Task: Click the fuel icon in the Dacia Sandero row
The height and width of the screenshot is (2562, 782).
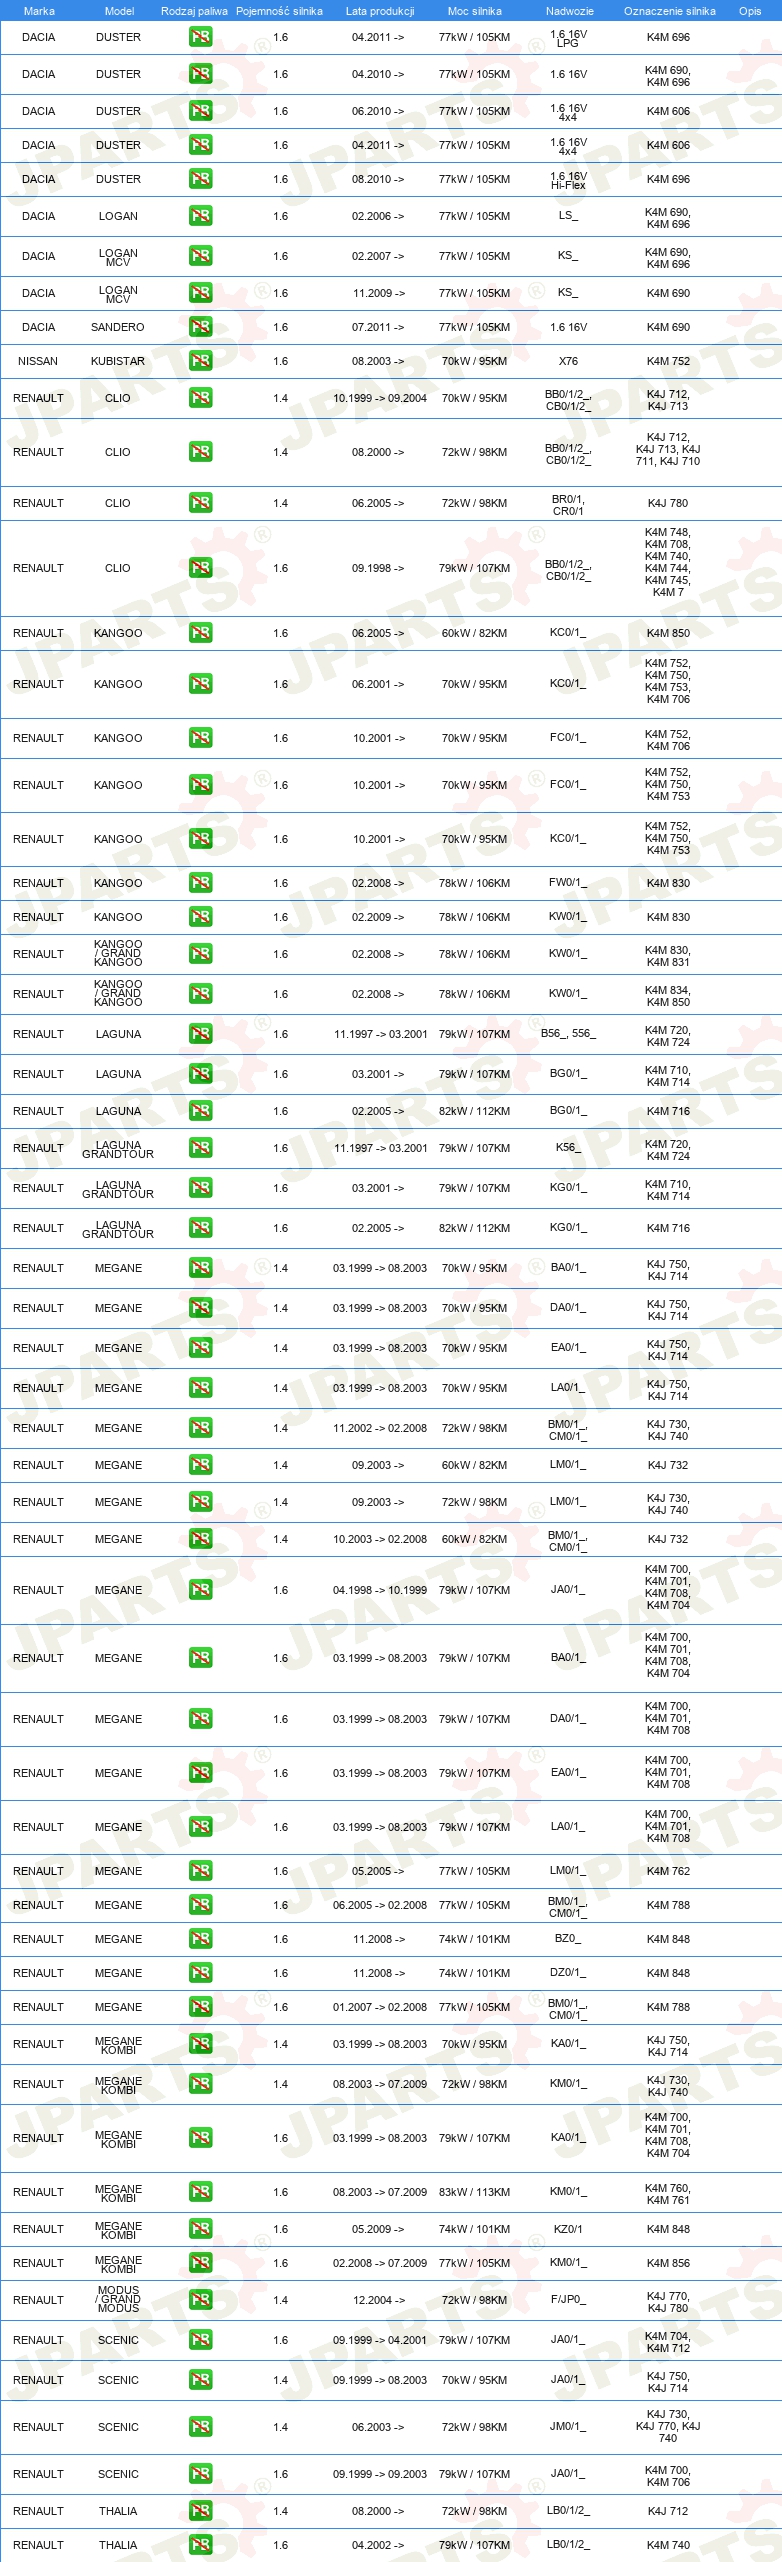Action: (x=200, y=327)
